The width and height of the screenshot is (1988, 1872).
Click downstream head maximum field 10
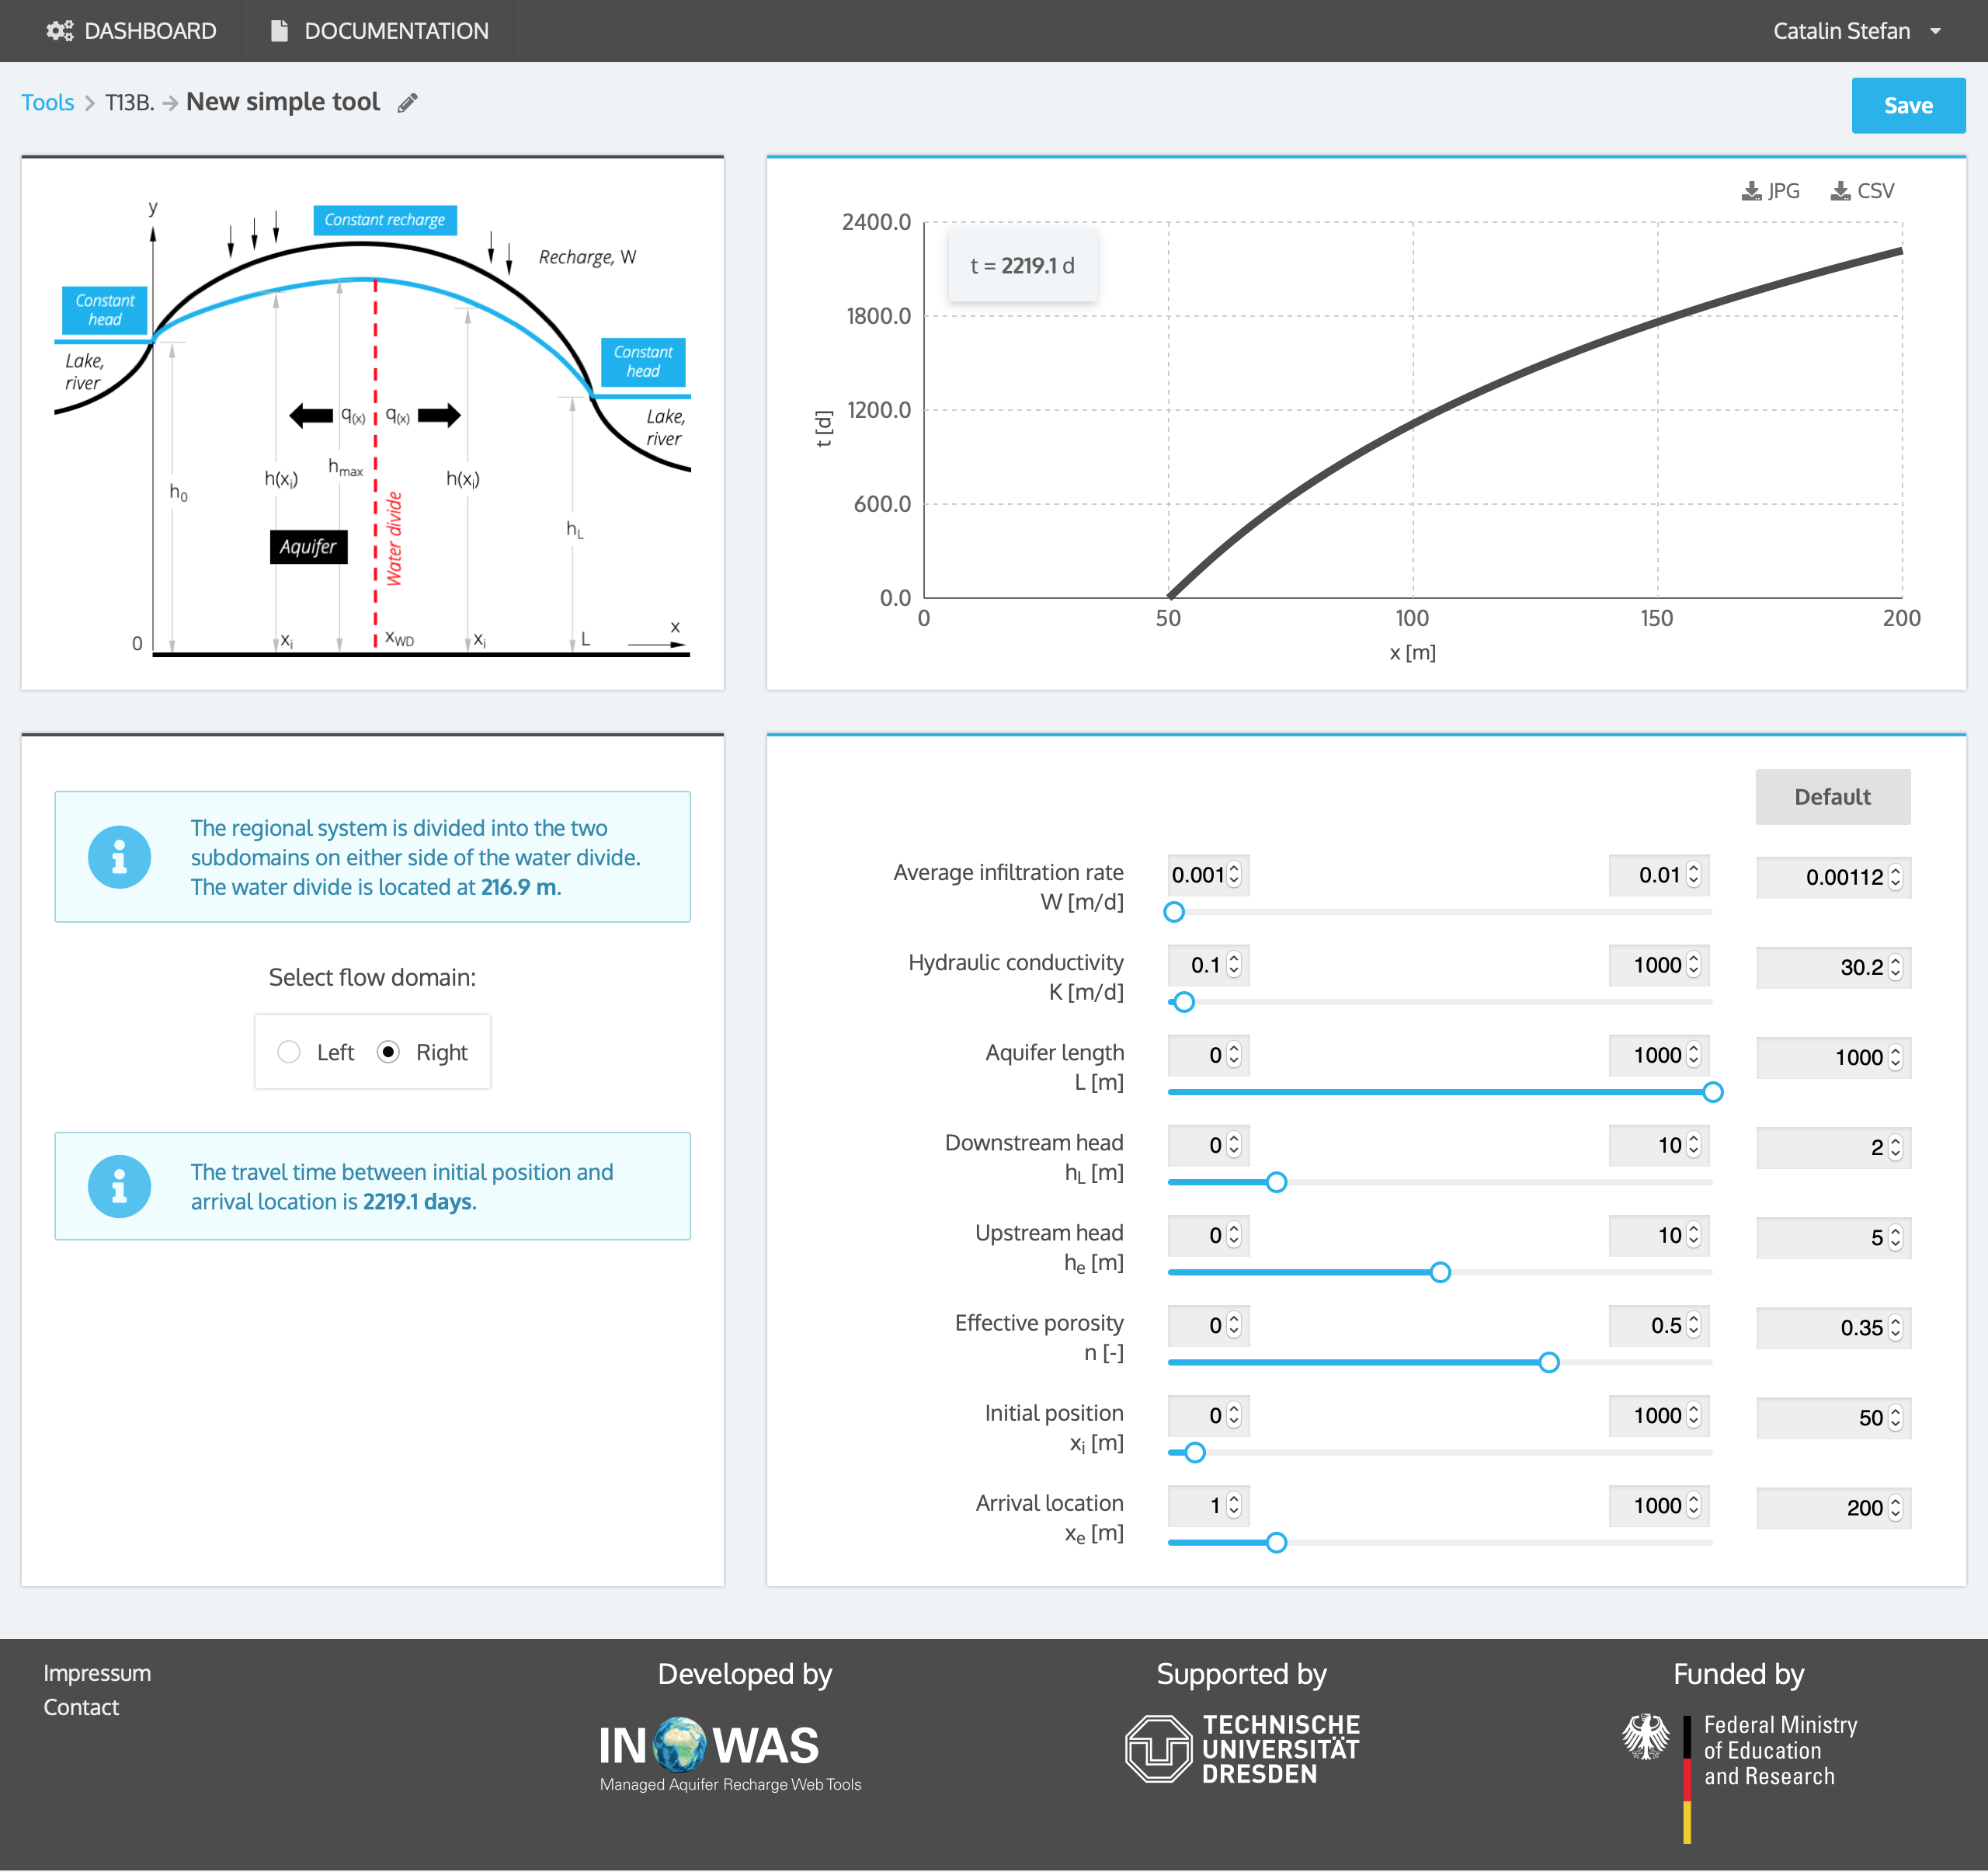tap(1659, 1145)
